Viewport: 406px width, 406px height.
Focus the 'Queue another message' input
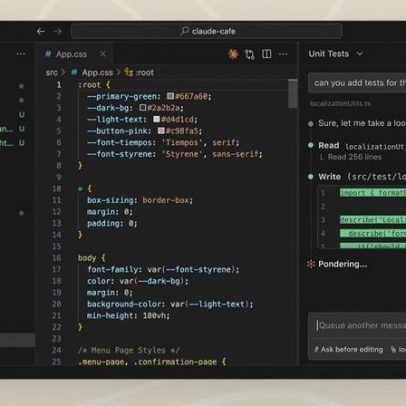pos(361,325)
